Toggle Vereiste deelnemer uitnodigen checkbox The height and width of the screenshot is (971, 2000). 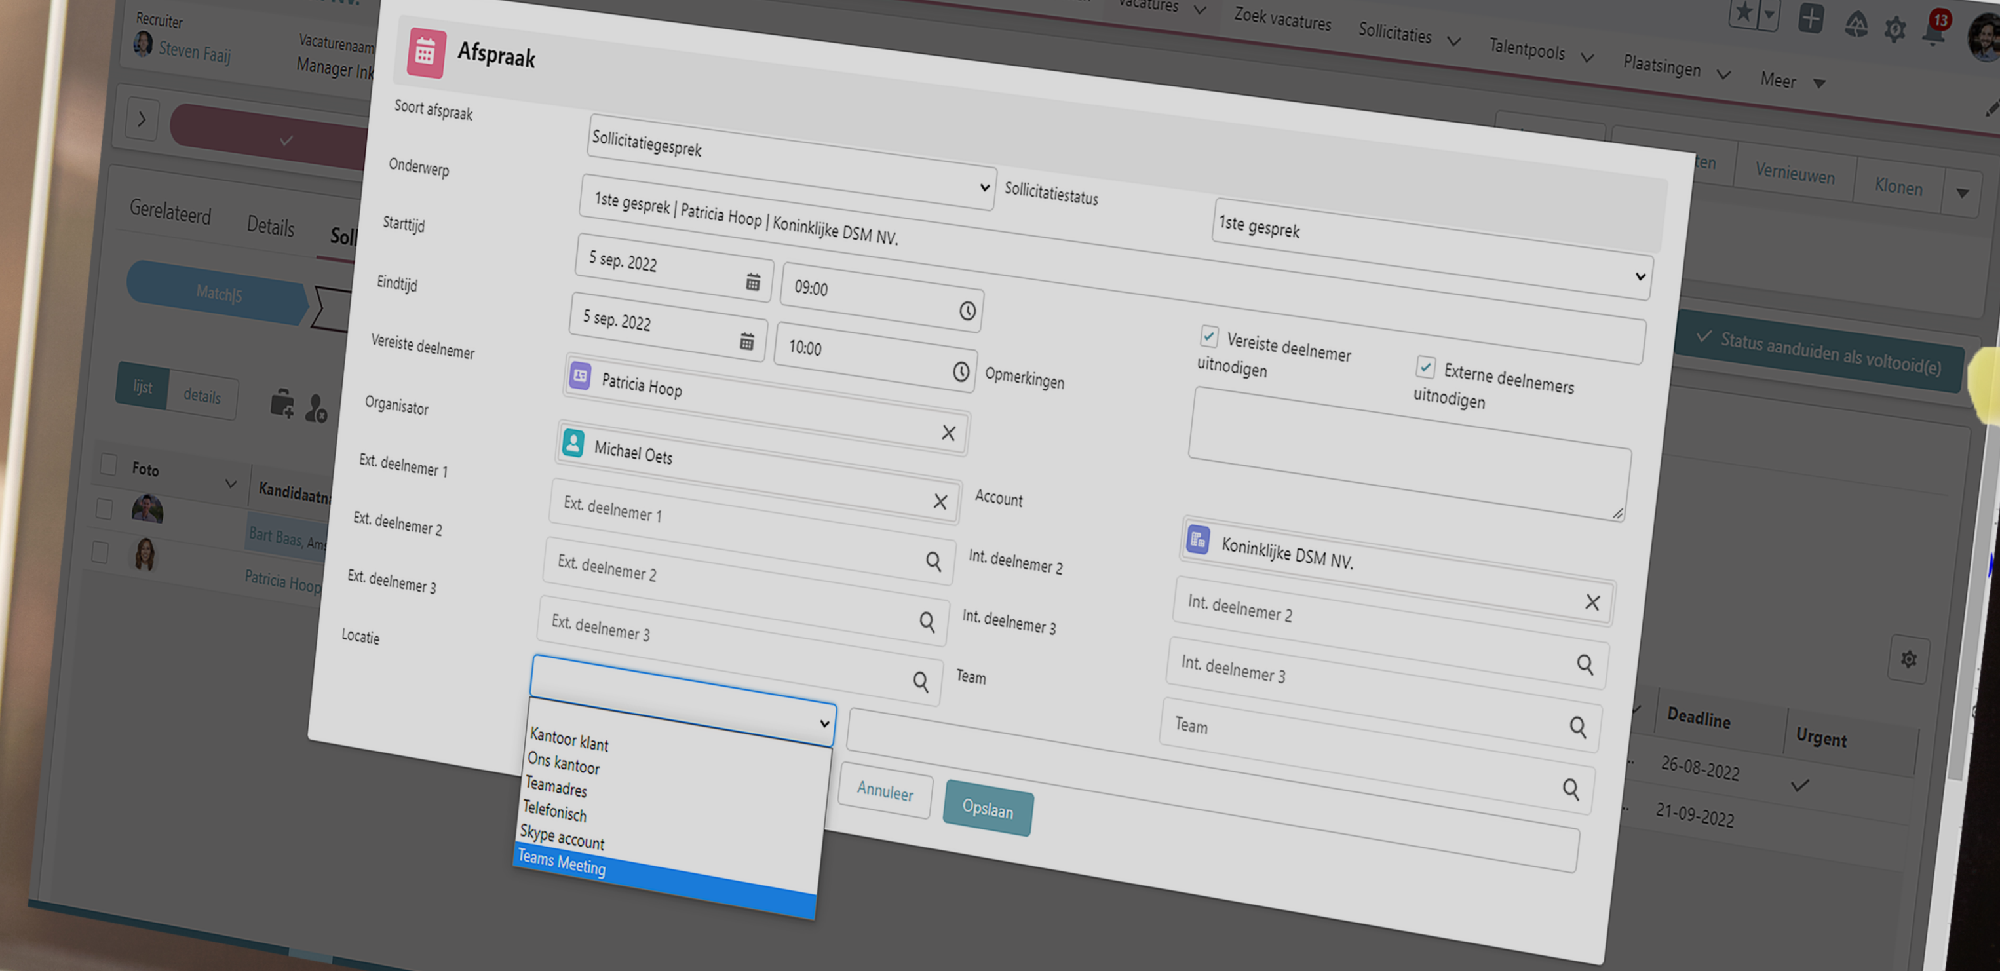tap(1209, 336)
